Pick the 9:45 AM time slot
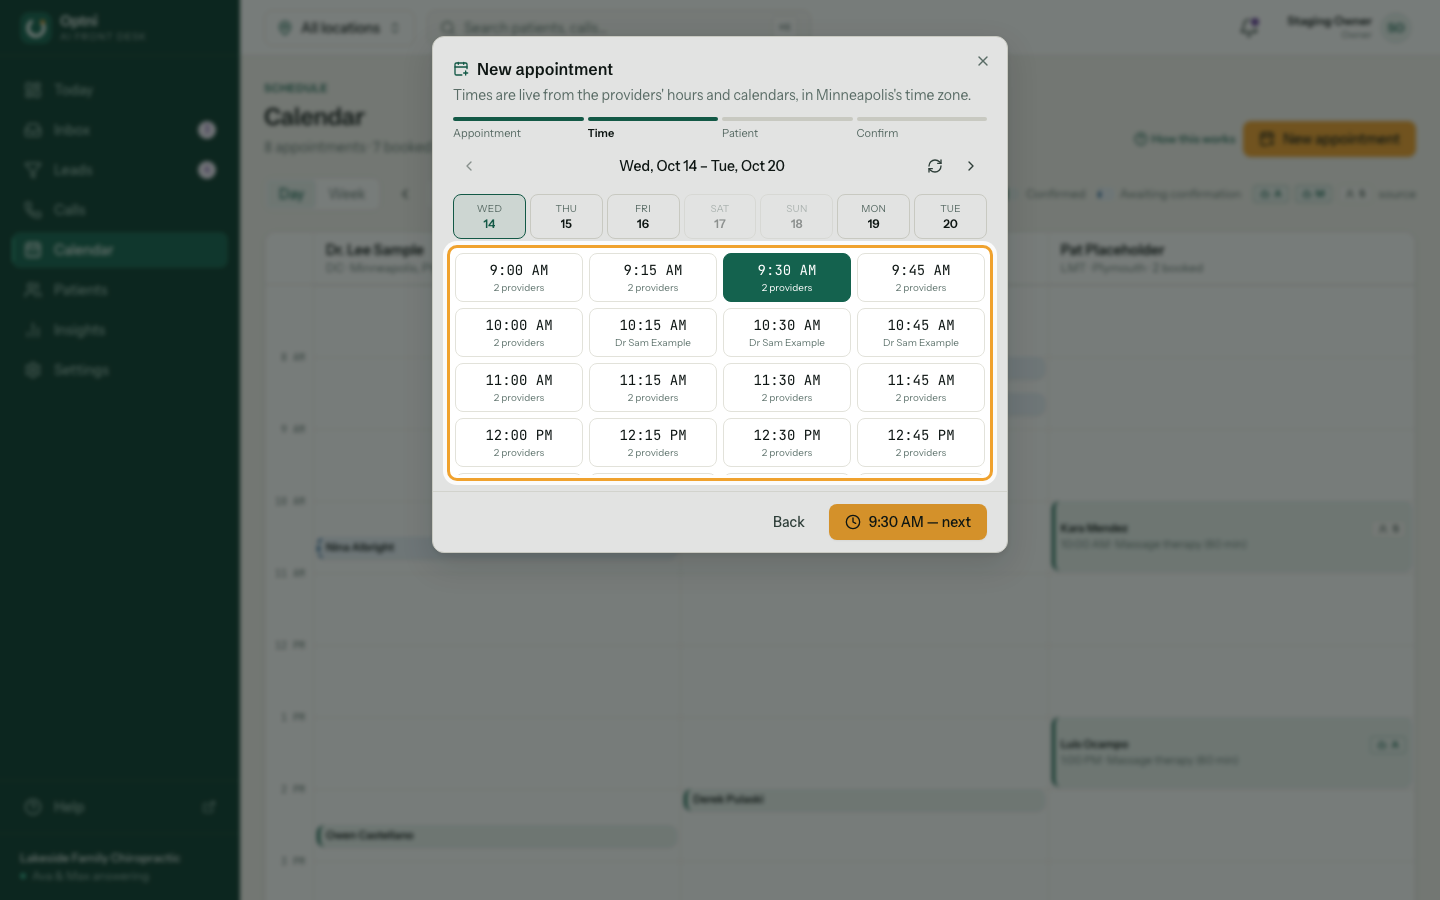This screenshot has width=1440, height=900. tap(921, 277)
